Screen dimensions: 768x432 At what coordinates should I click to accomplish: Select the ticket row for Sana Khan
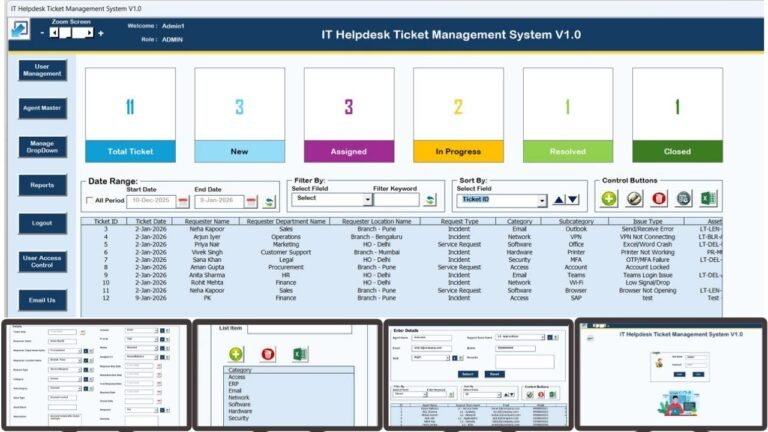(x=401, y=260)
